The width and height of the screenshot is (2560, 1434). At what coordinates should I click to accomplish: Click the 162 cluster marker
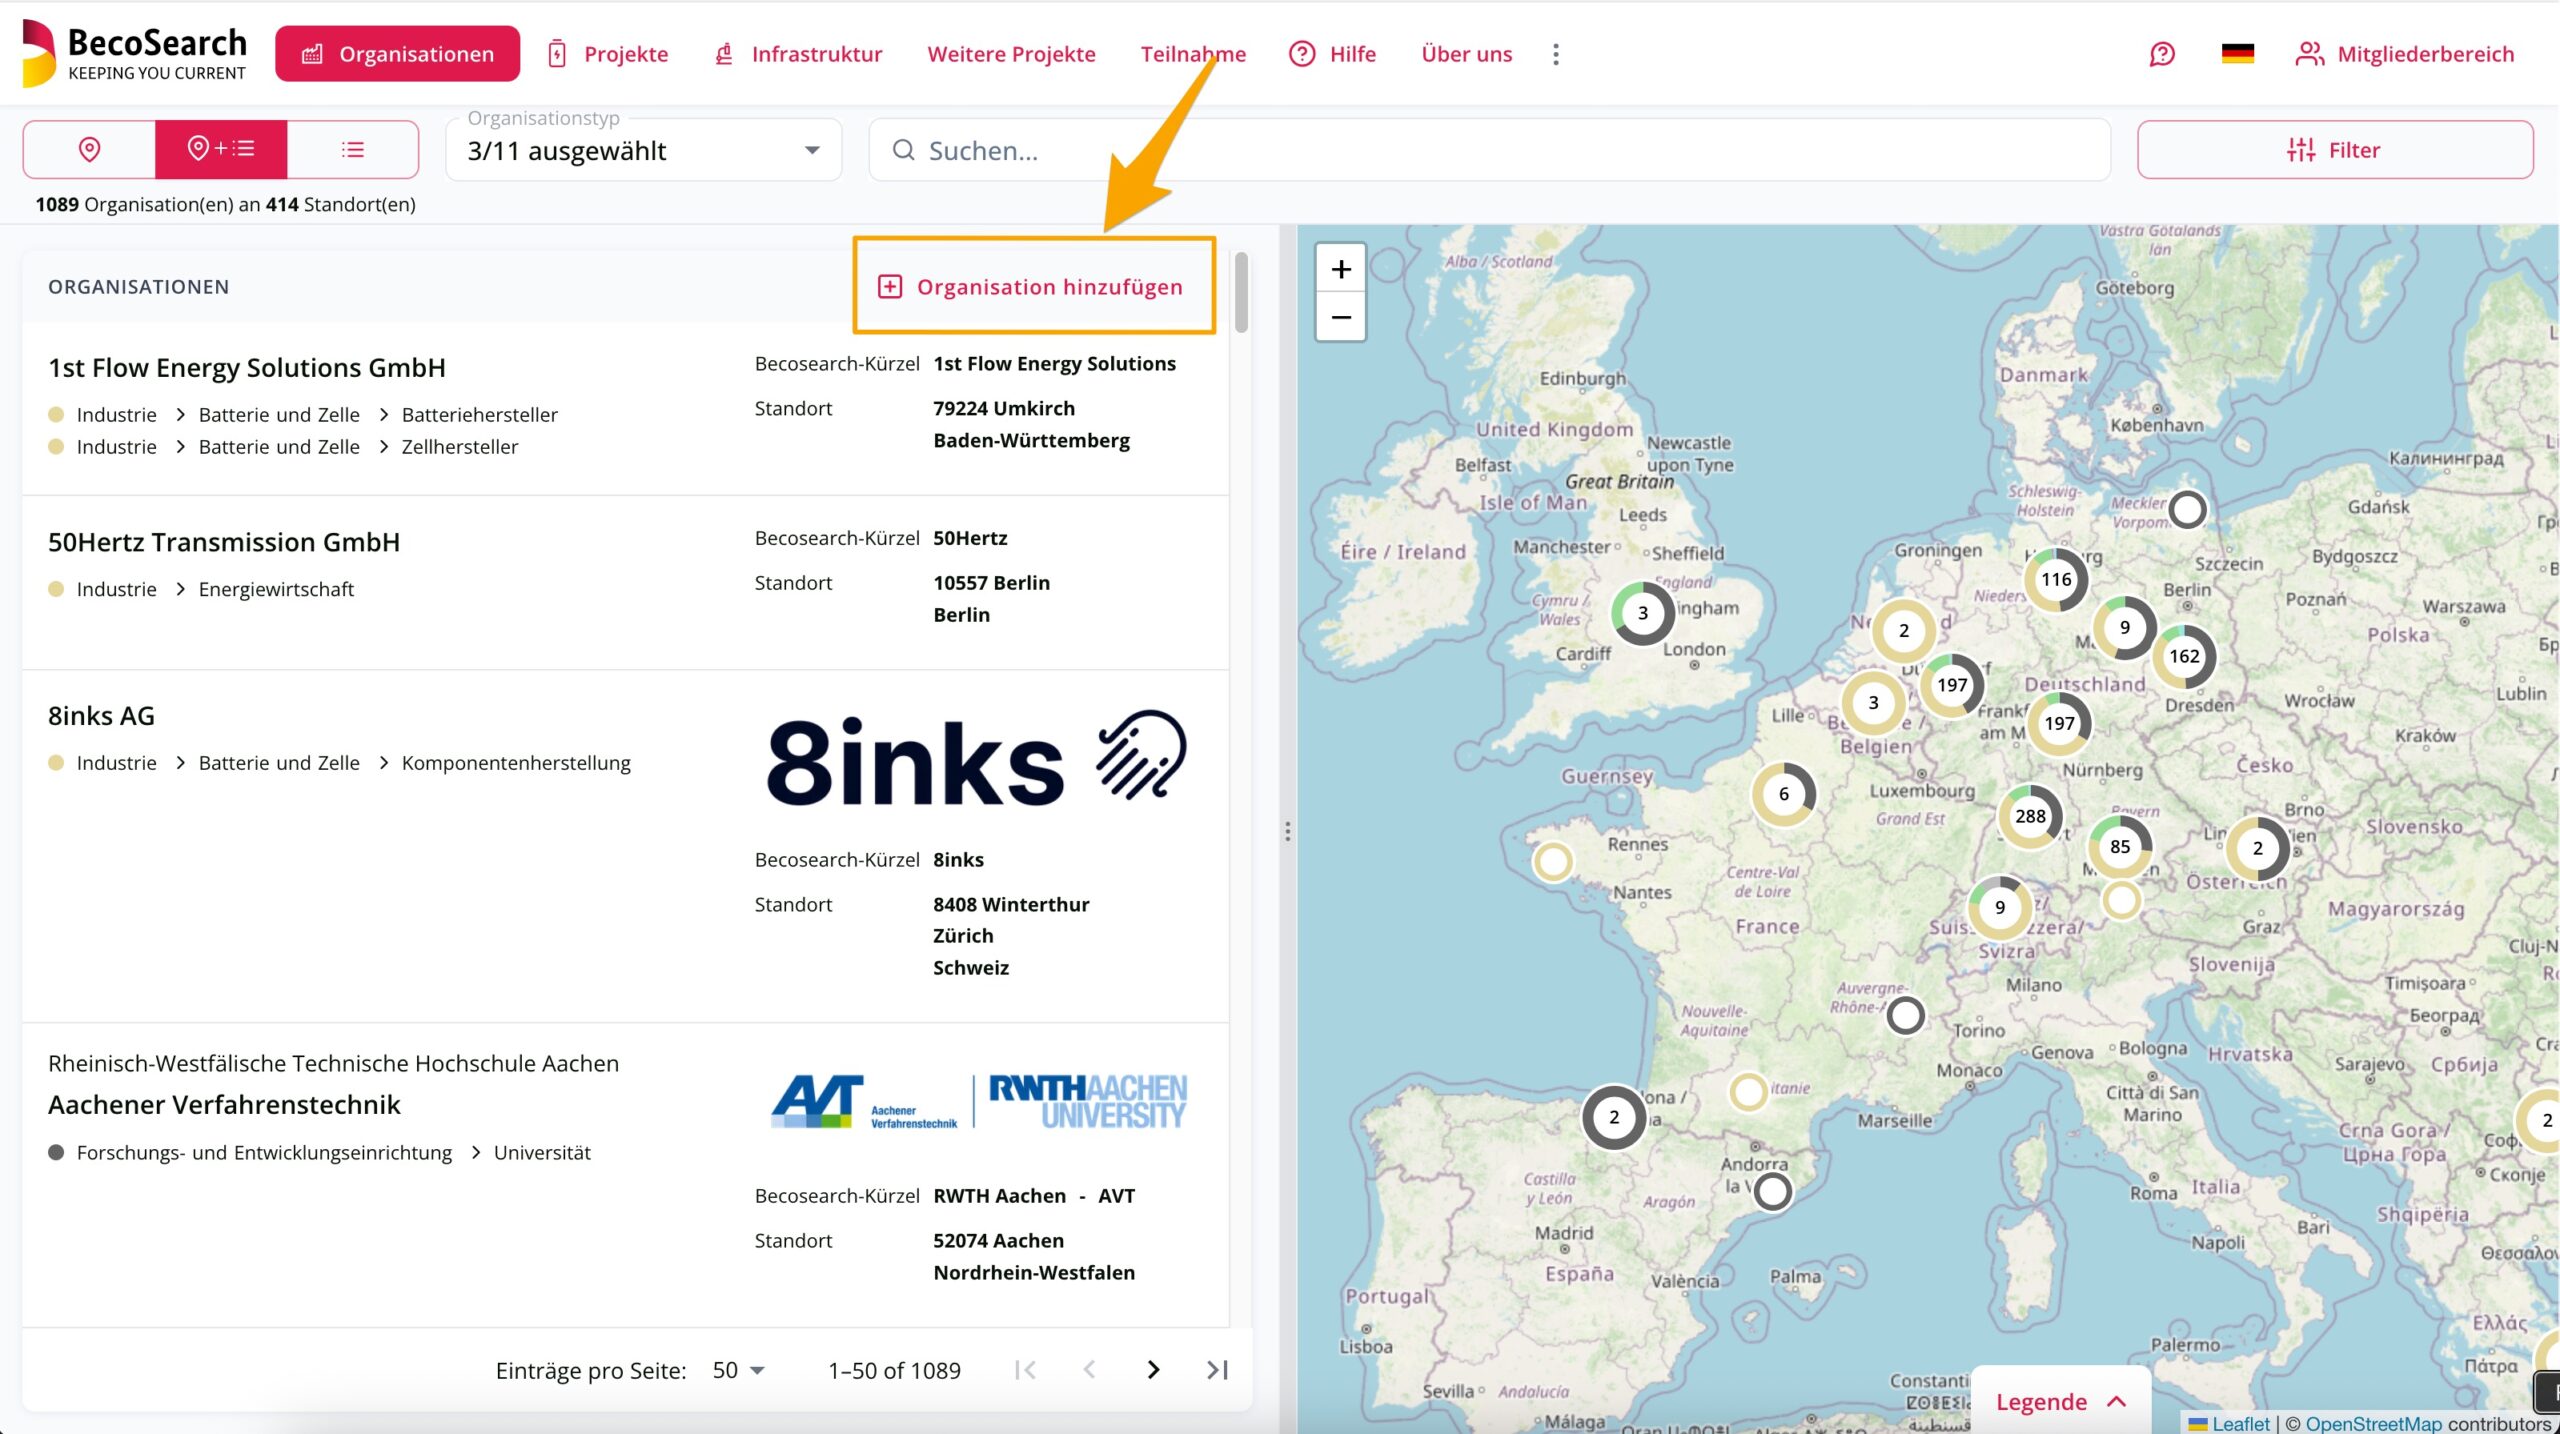(2184, 656)
